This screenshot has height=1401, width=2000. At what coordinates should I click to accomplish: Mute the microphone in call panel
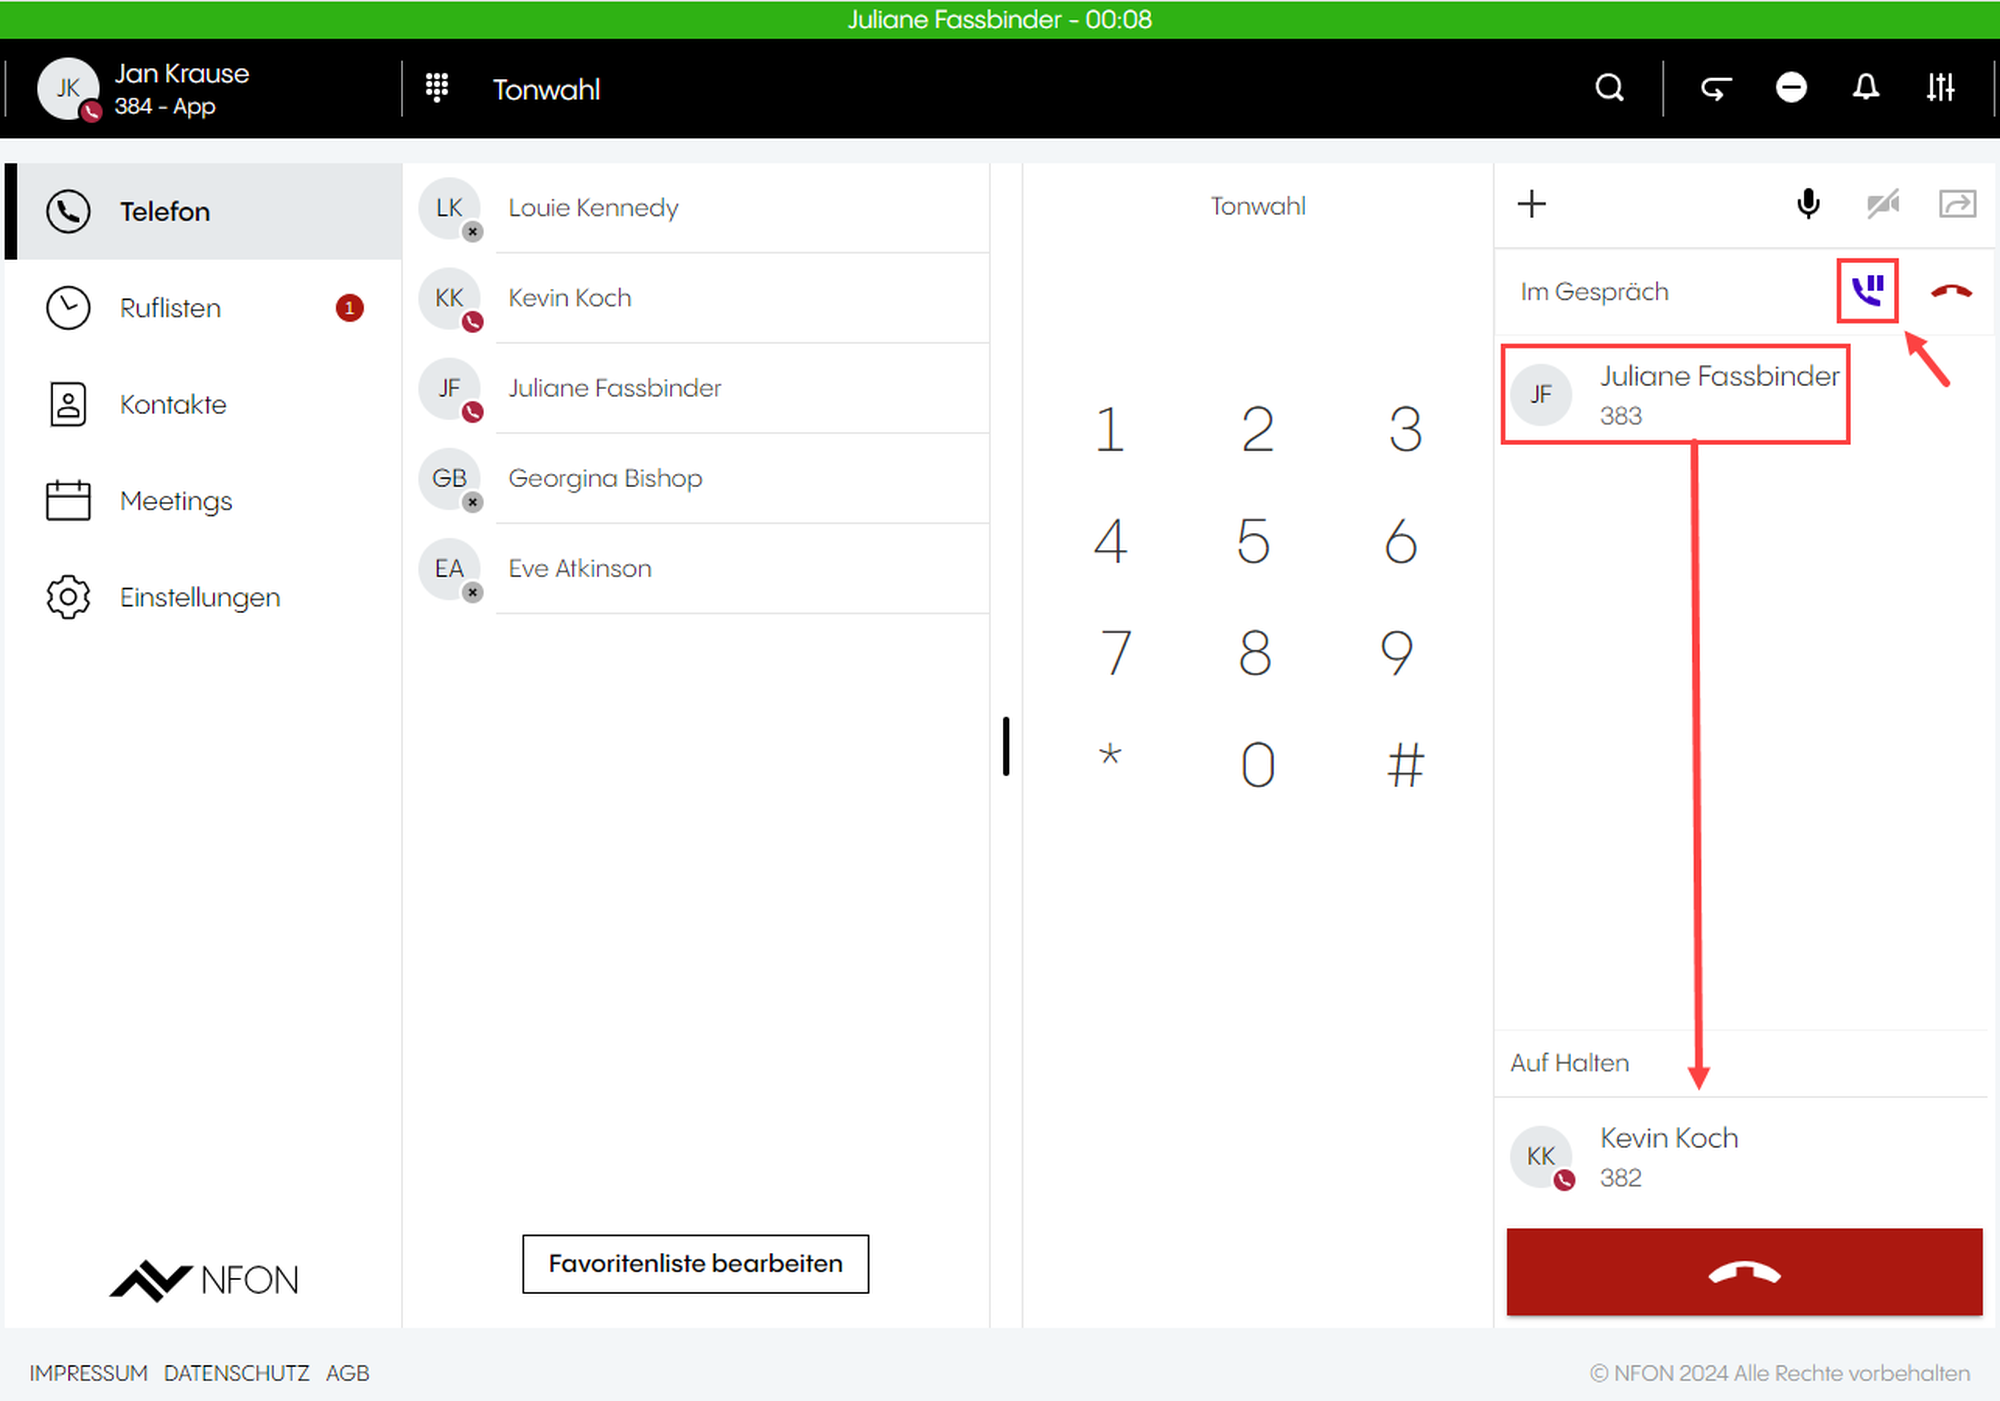tap(1808, 204)
